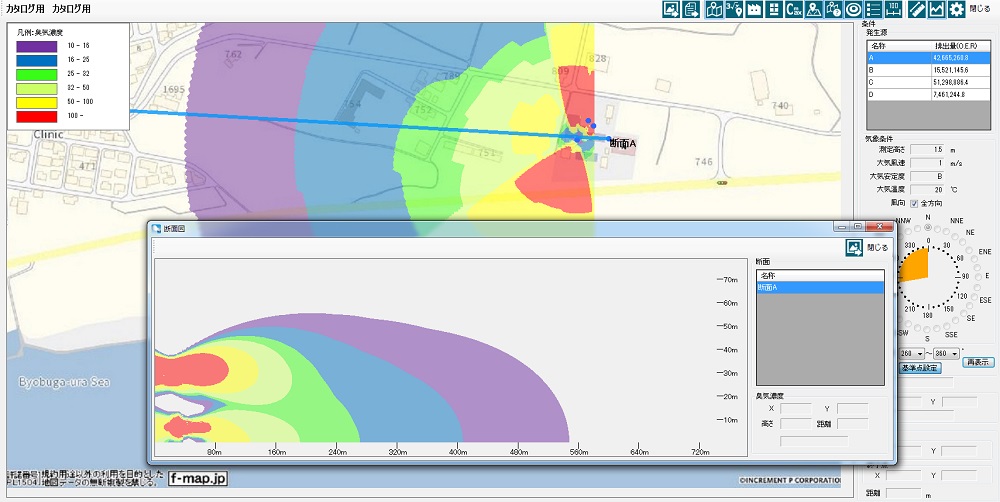Viewport: 1000px width, 502px height.
Task: Click the 大気安定度 field showing B
Action: (x=929, y=176)
